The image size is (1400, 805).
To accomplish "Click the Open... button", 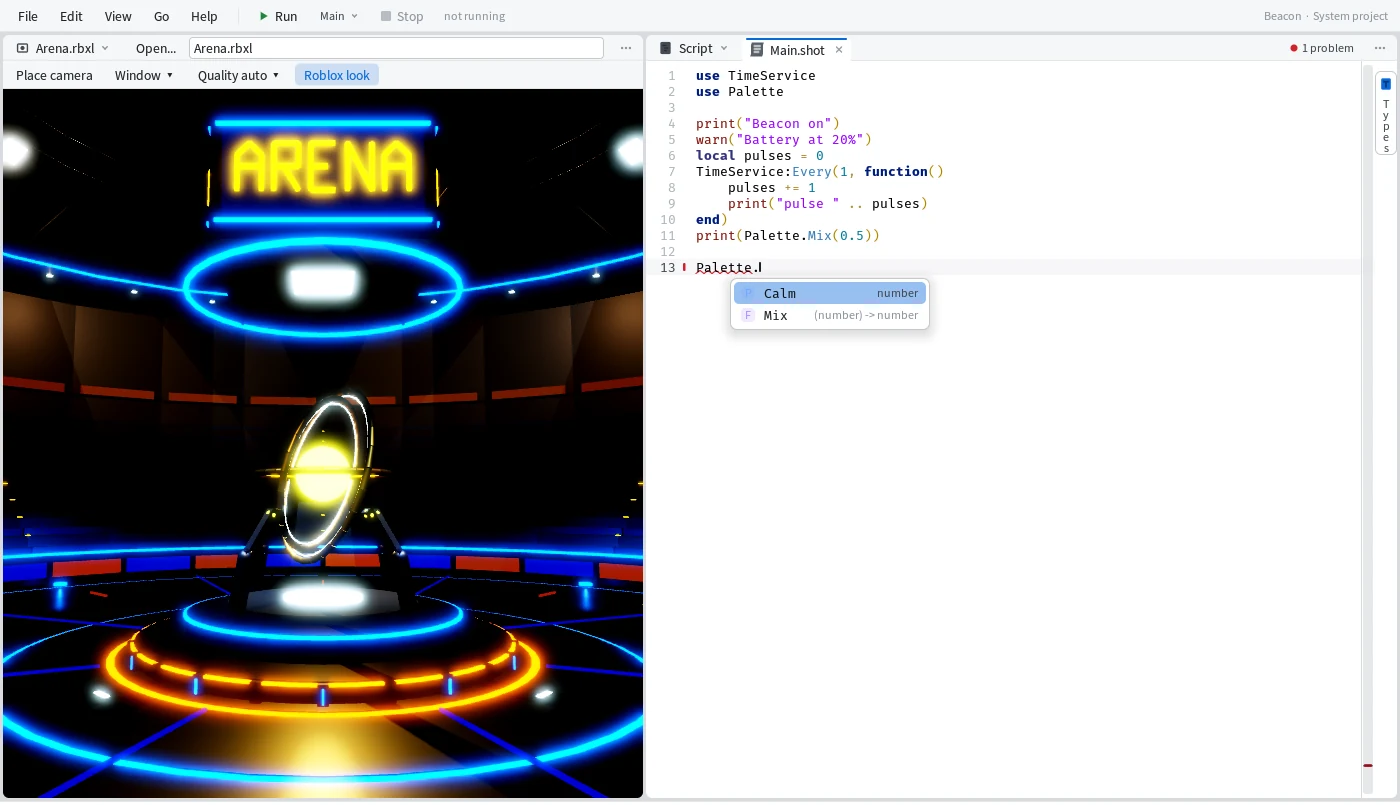I will tap(156, 48).
